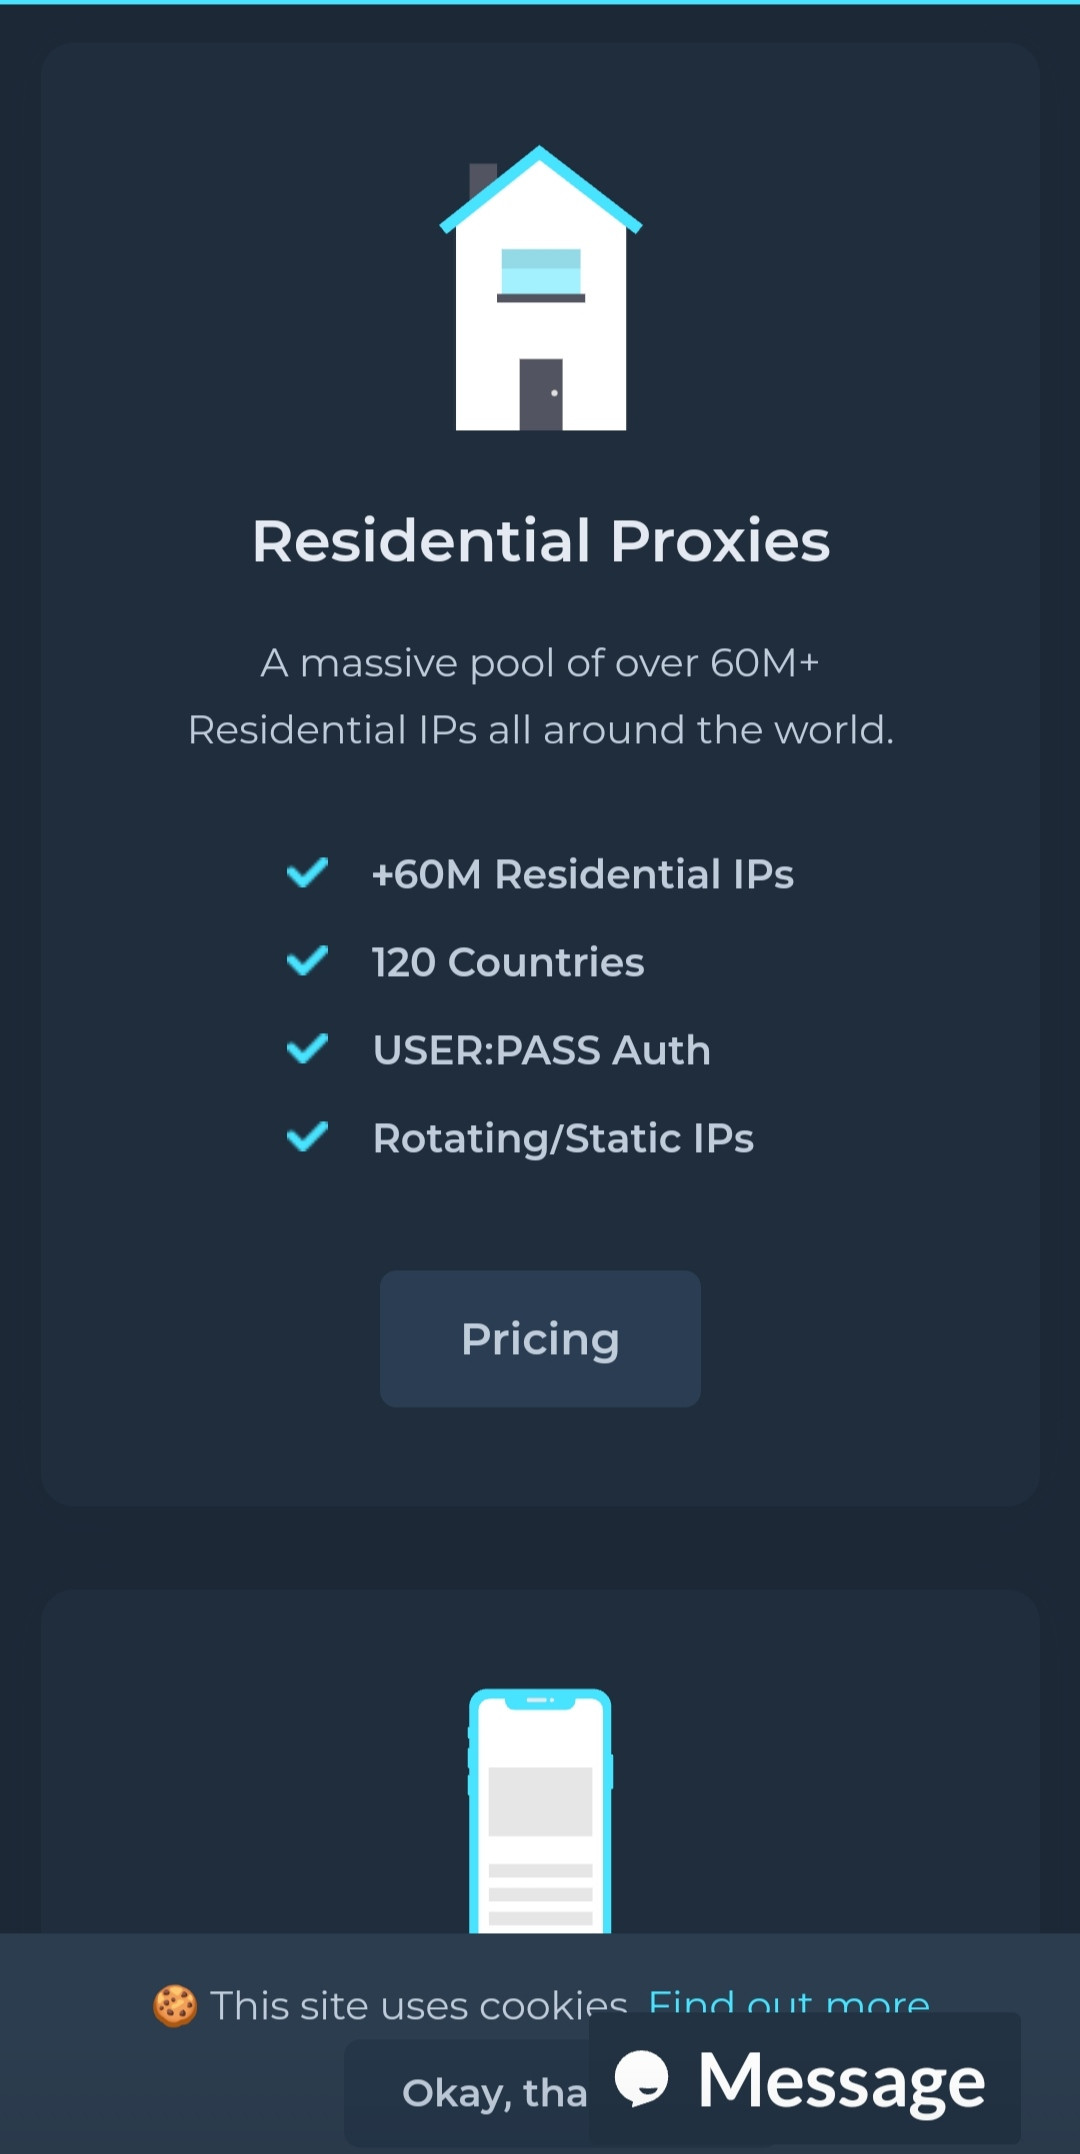Accept cookies with the Okay button

(470, 2092)
